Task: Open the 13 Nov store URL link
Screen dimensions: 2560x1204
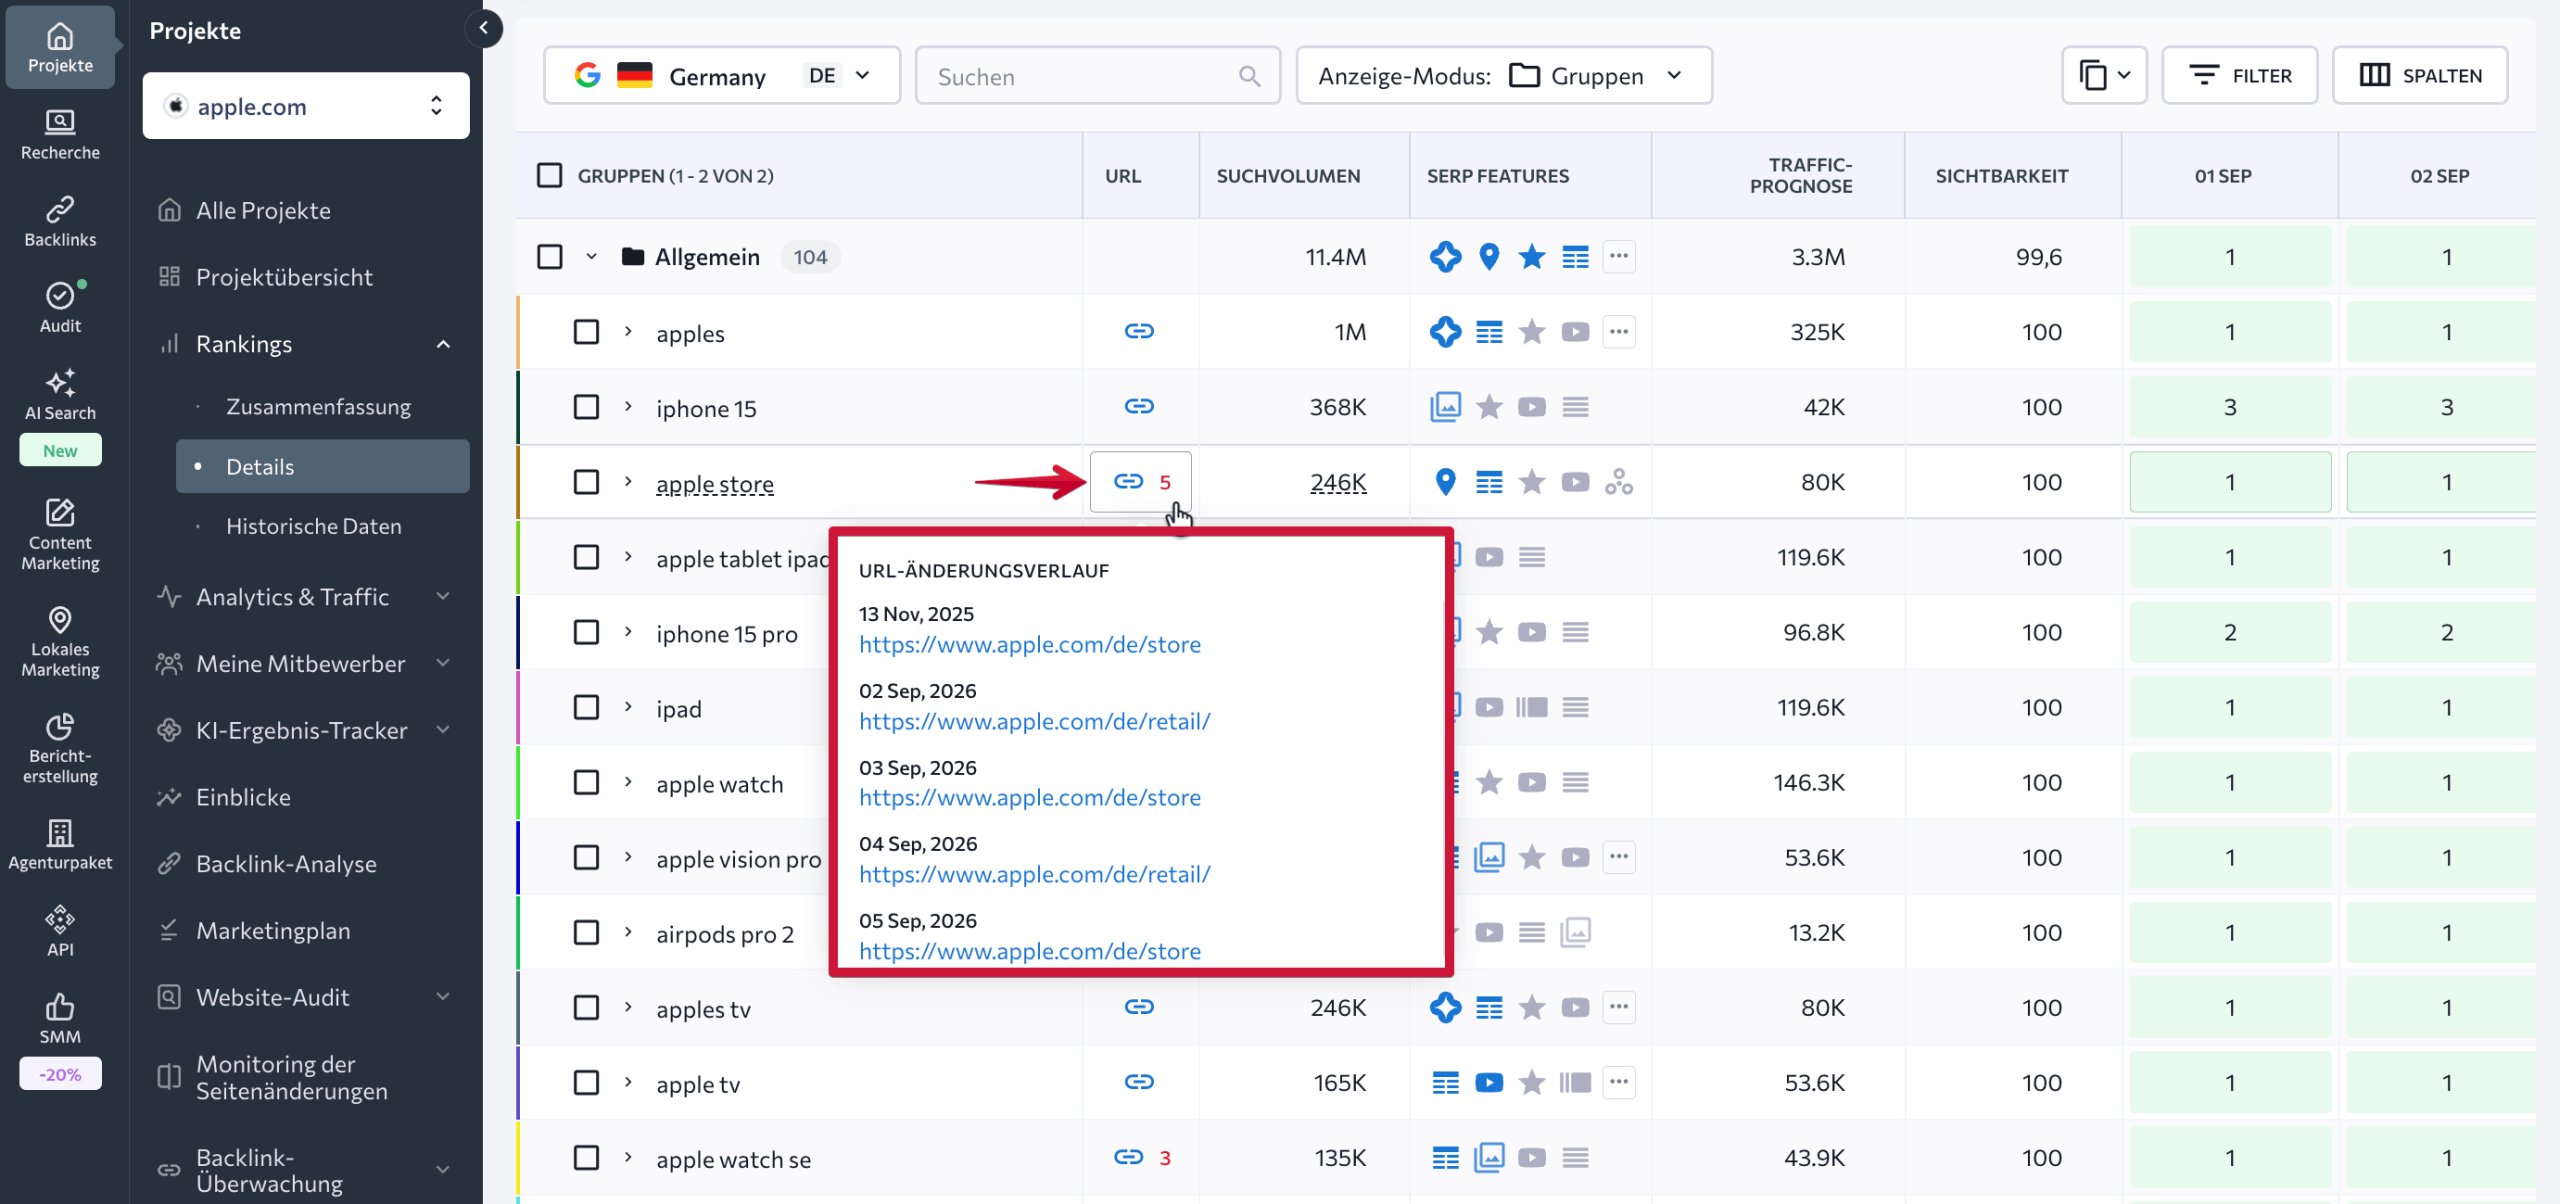Action: click(x=1030, y=644)
